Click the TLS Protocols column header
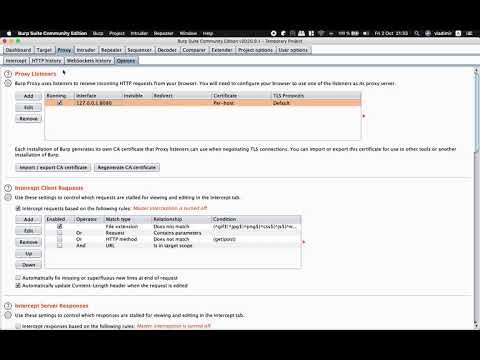The width and height of the screenshot is (480, 360). point(316,96)
